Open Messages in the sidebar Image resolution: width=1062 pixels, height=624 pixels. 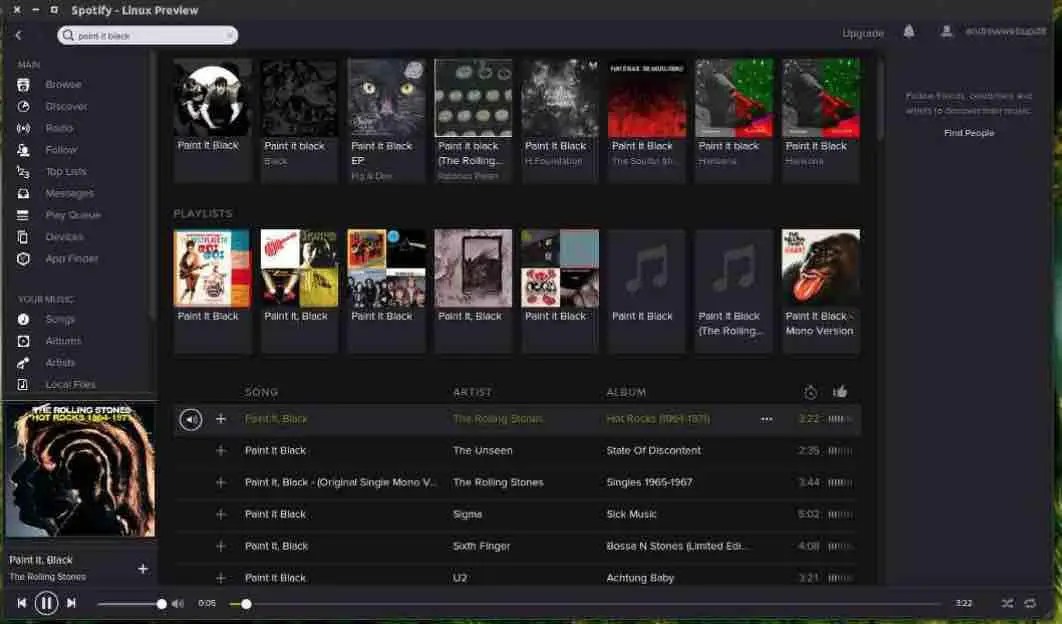69,193
